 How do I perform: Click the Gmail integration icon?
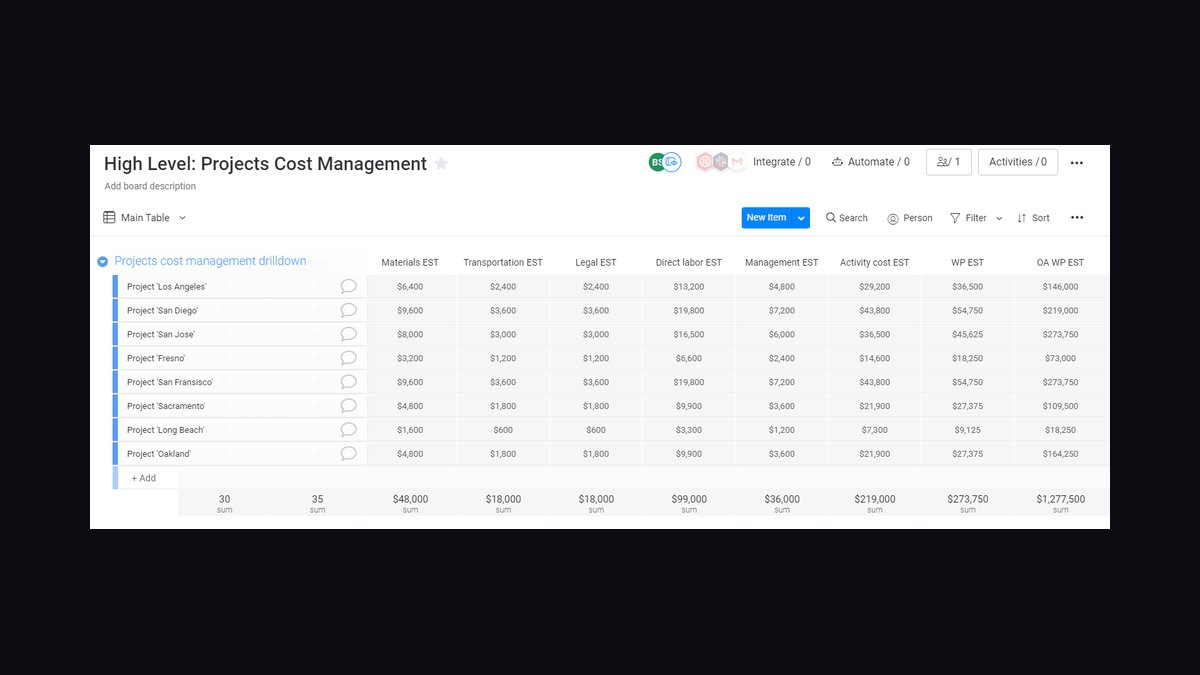point(737,162)
